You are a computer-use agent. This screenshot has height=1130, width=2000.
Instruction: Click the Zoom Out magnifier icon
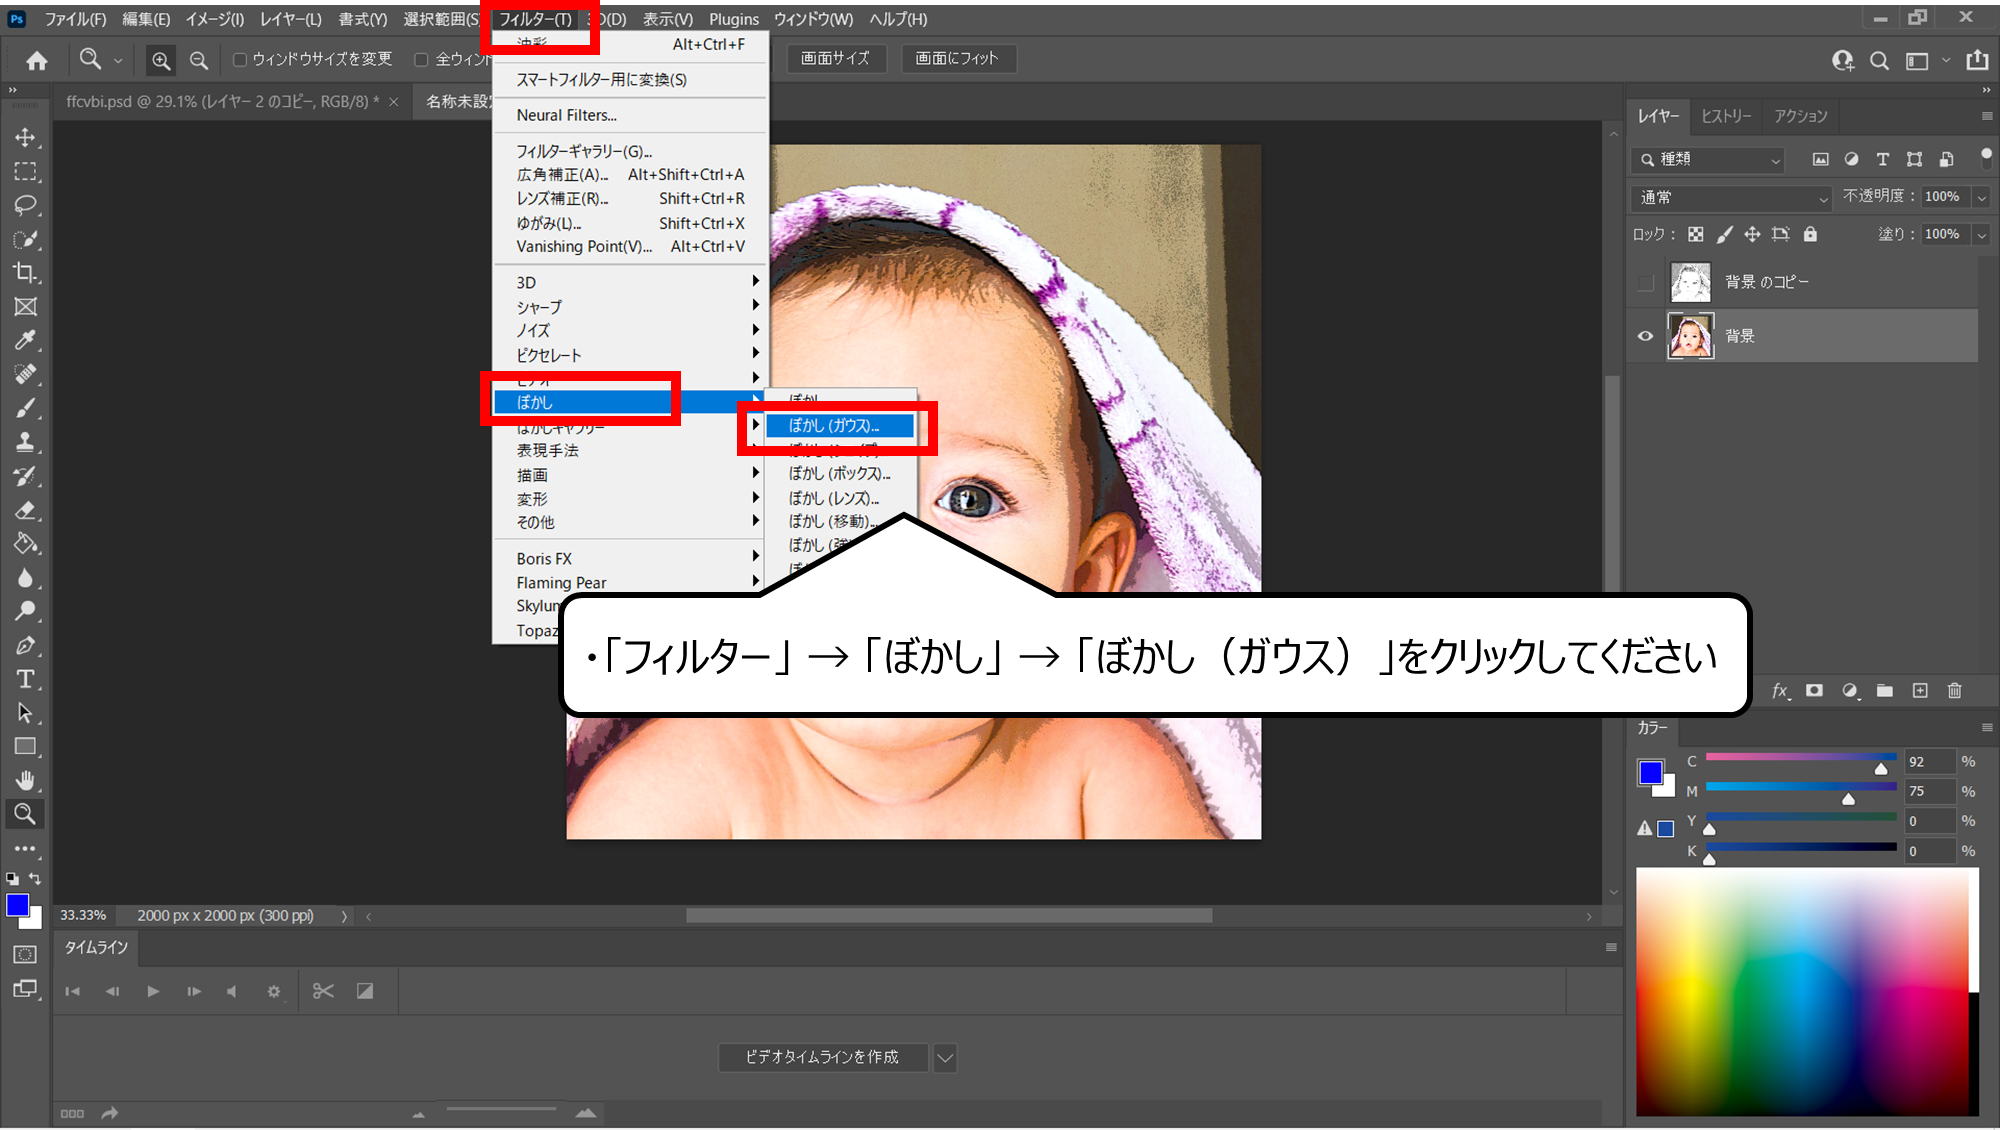click(199, 61)
